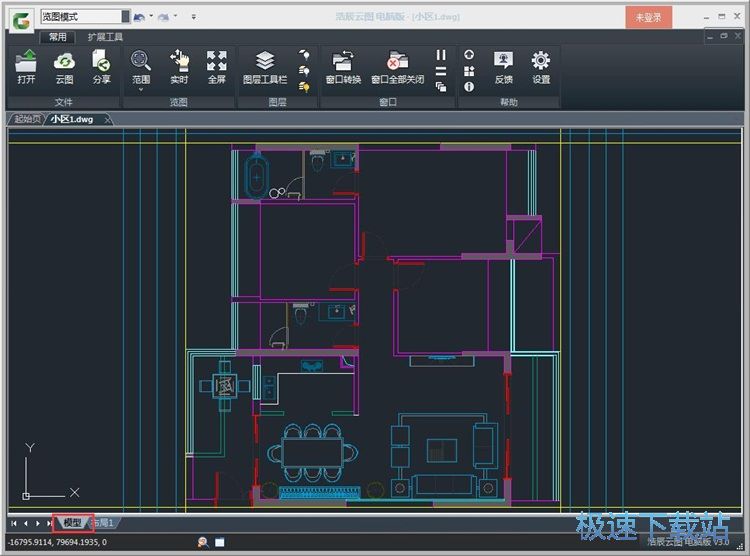Close the 小区1.dwg document tab
This screenshot has height=556, width=750.
click(109, 119)
